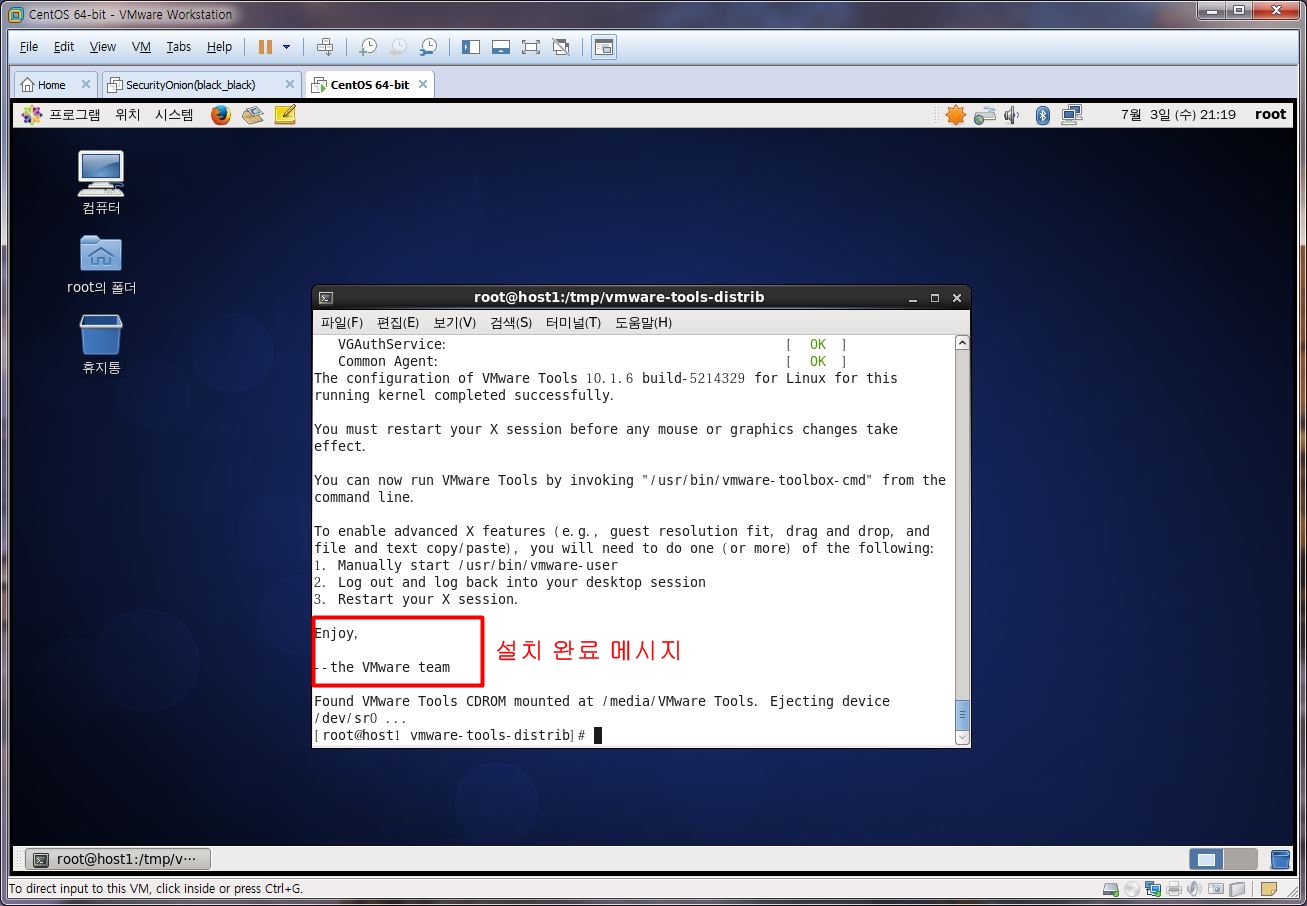Image resolution: width=1307 pixels, height=906 pixels.
Task: Switch to the second workspace
Action: click(x=1241, y=859)
